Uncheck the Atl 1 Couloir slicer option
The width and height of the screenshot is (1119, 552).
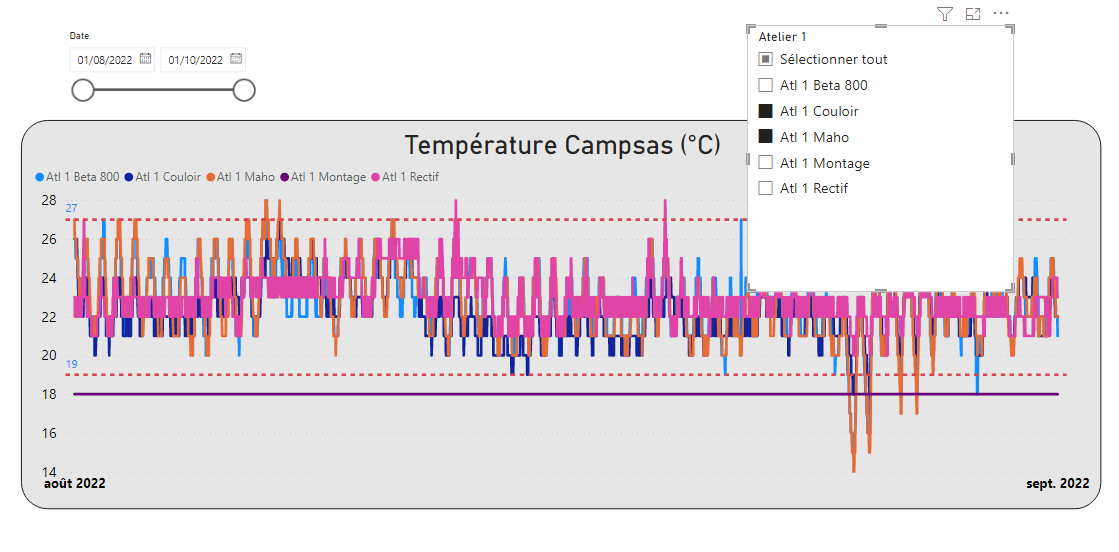[766, 111]
